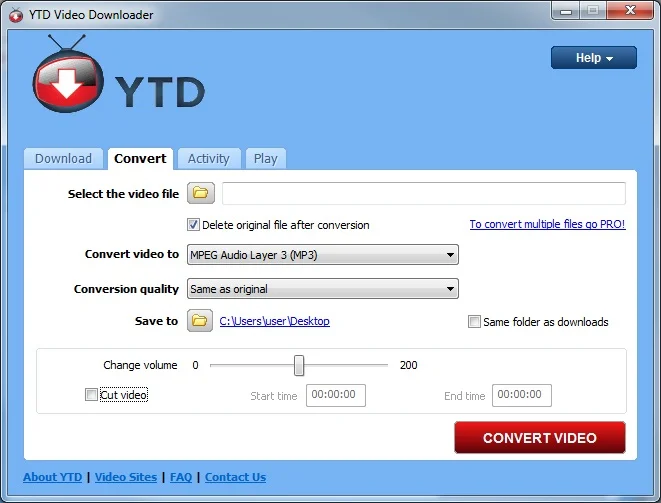This screenshot has width=661, height=503.
Task: Click the Change volume label
Action: tap(140, 365)
